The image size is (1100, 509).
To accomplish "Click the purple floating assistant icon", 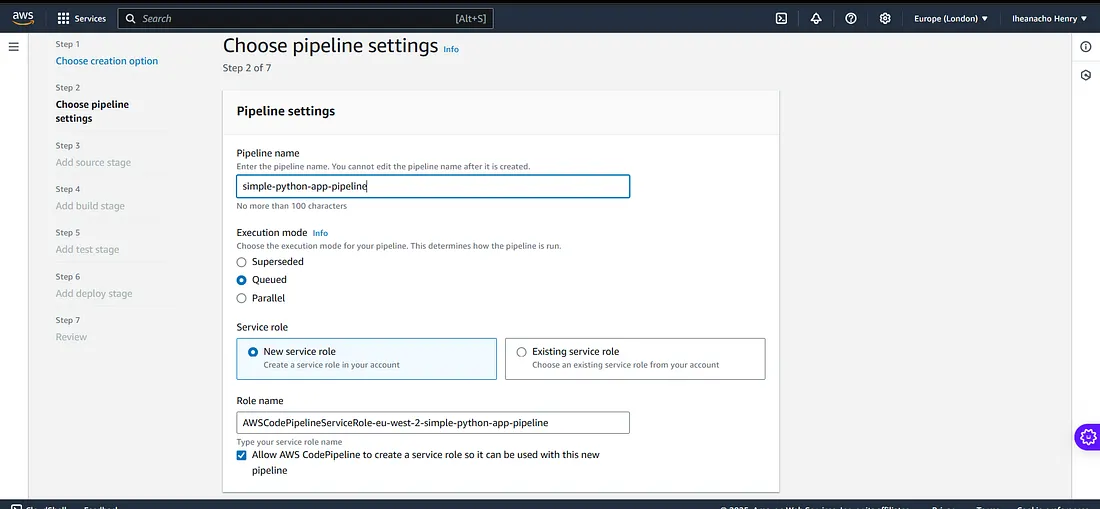I will coord(1087,436).
